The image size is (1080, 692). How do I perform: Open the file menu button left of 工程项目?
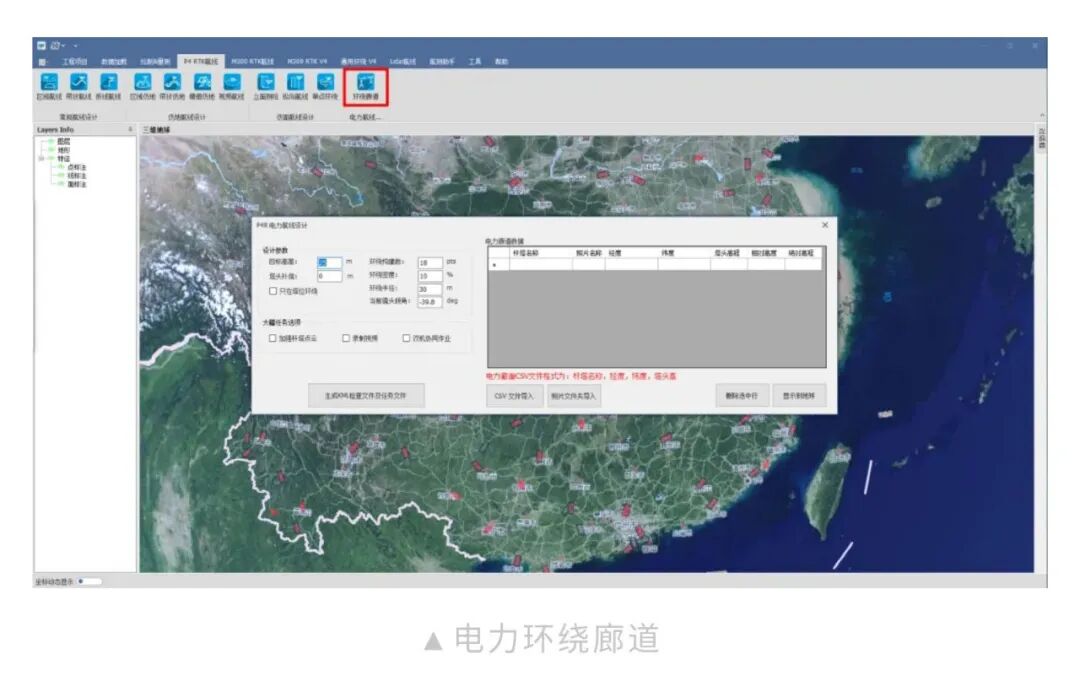coord(42,62)
